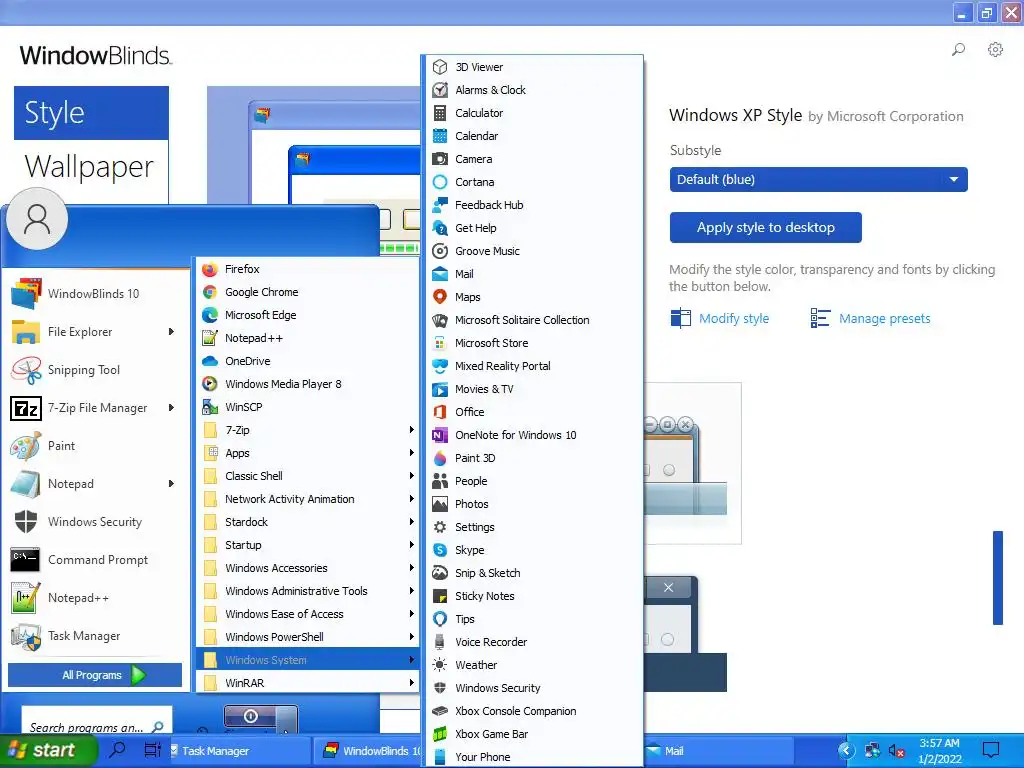Expand the 7-Zip File Manager submenu arrow

(171, 408)
